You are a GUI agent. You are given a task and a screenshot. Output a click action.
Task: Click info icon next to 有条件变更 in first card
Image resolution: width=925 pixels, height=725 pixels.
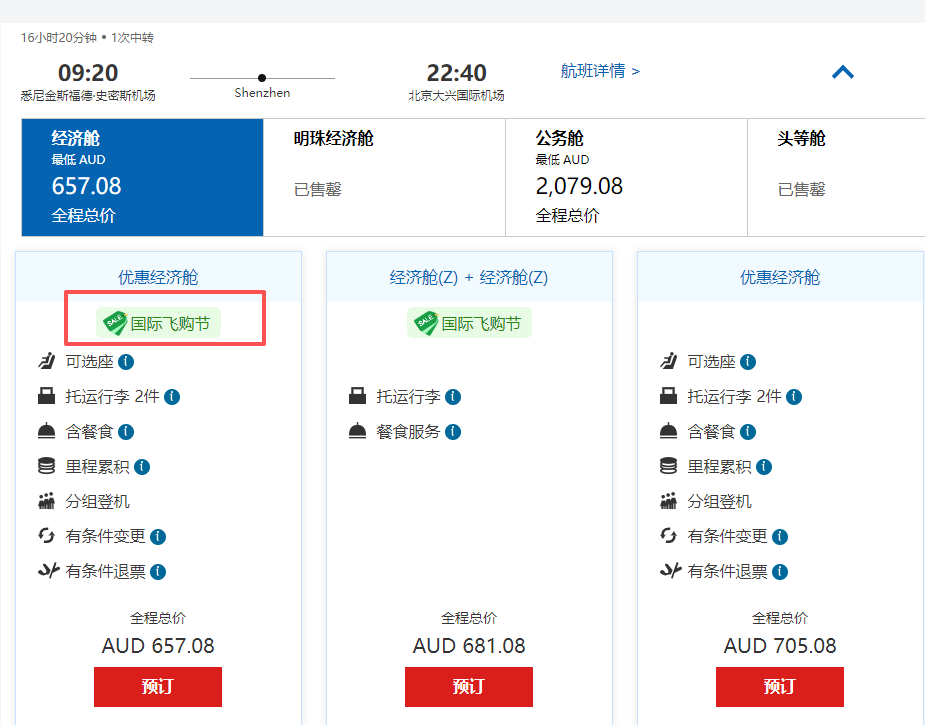[x=158, y=537]
